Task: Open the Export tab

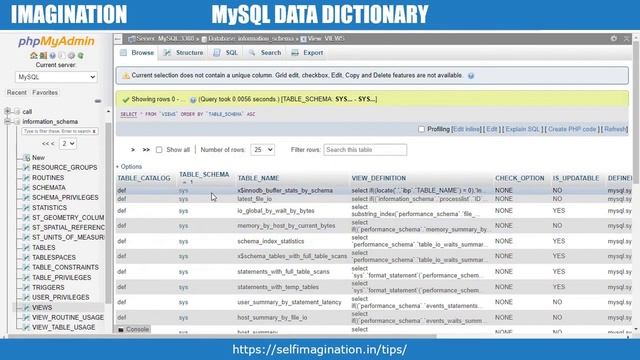Action: click(307, 53)
